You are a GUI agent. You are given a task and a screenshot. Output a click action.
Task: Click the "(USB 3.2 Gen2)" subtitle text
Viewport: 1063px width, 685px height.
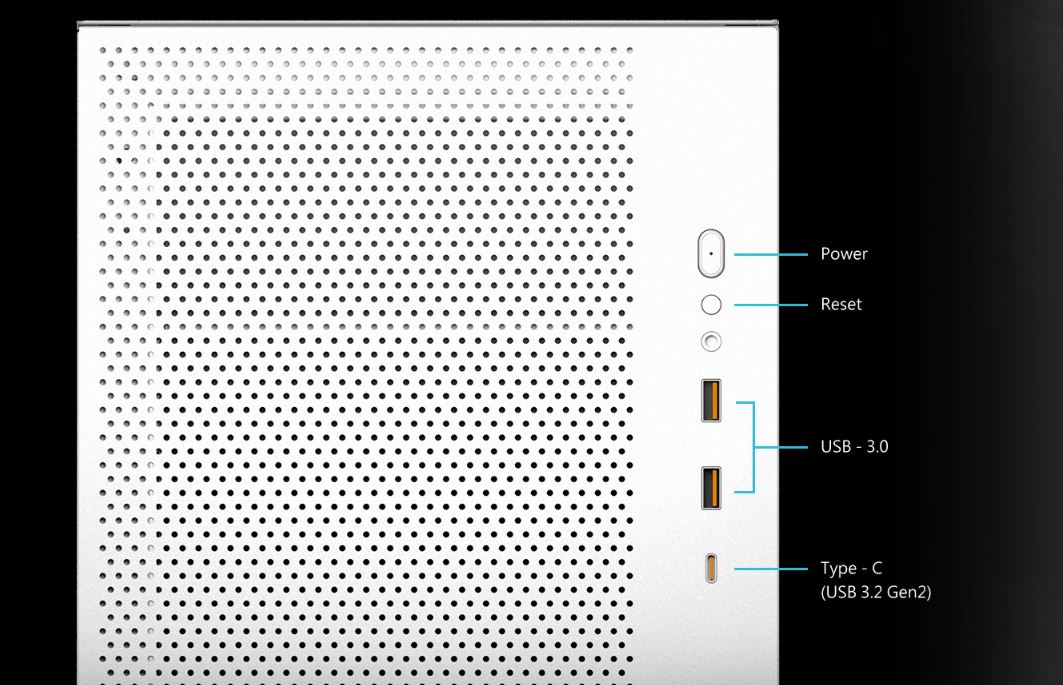tap(875, 593)
